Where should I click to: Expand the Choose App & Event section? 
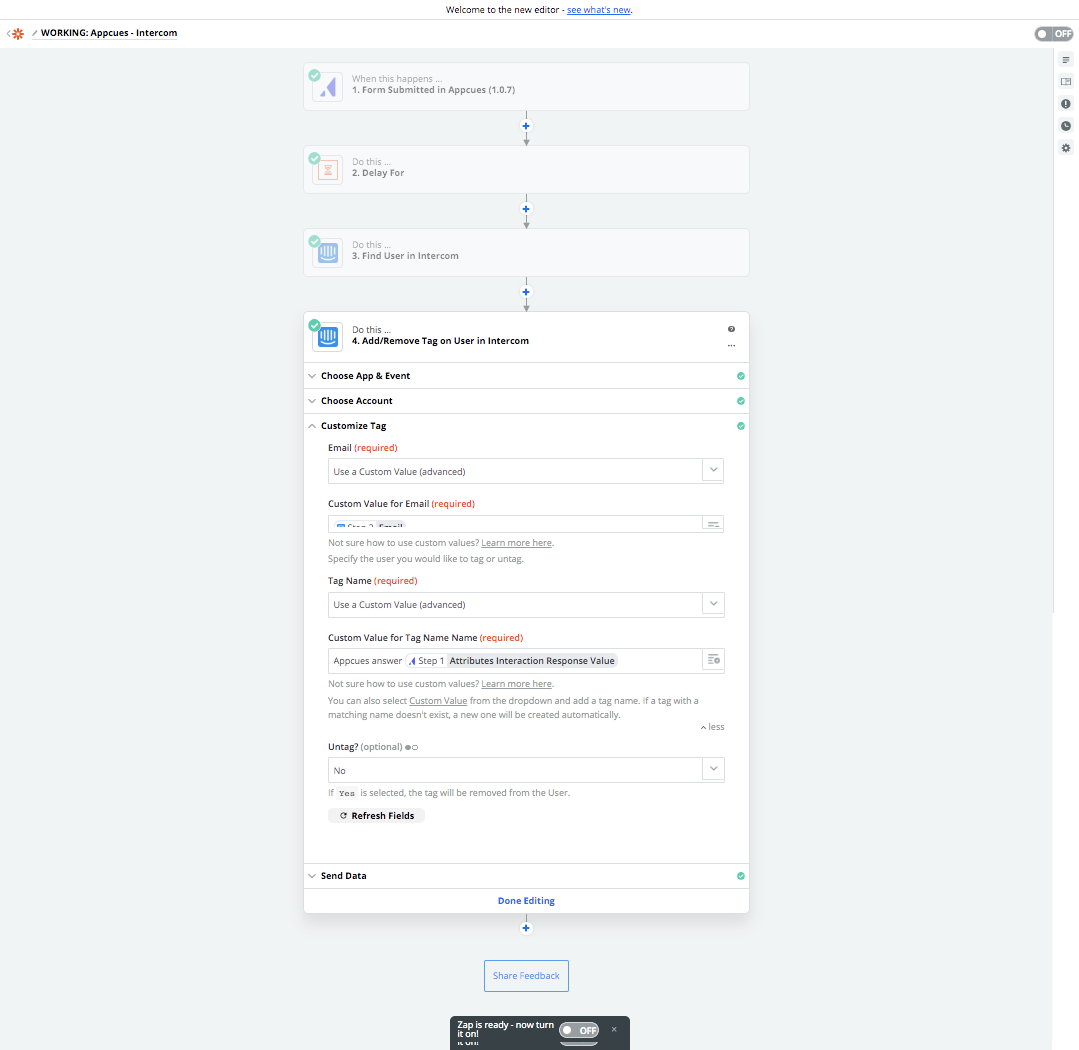click(526, 376)
